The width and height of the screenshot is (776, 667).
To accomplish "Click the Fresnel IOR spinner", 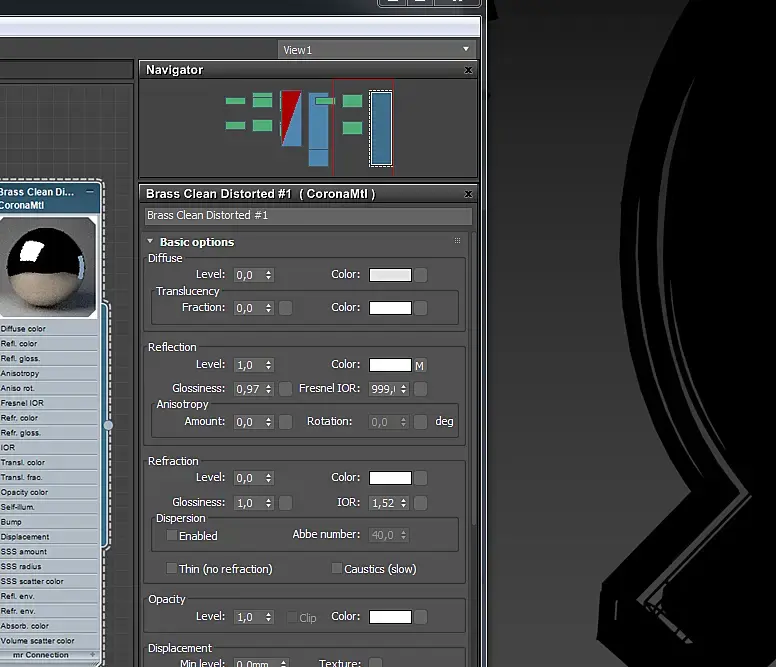I will pyautogui.click(x=403, y=389).
